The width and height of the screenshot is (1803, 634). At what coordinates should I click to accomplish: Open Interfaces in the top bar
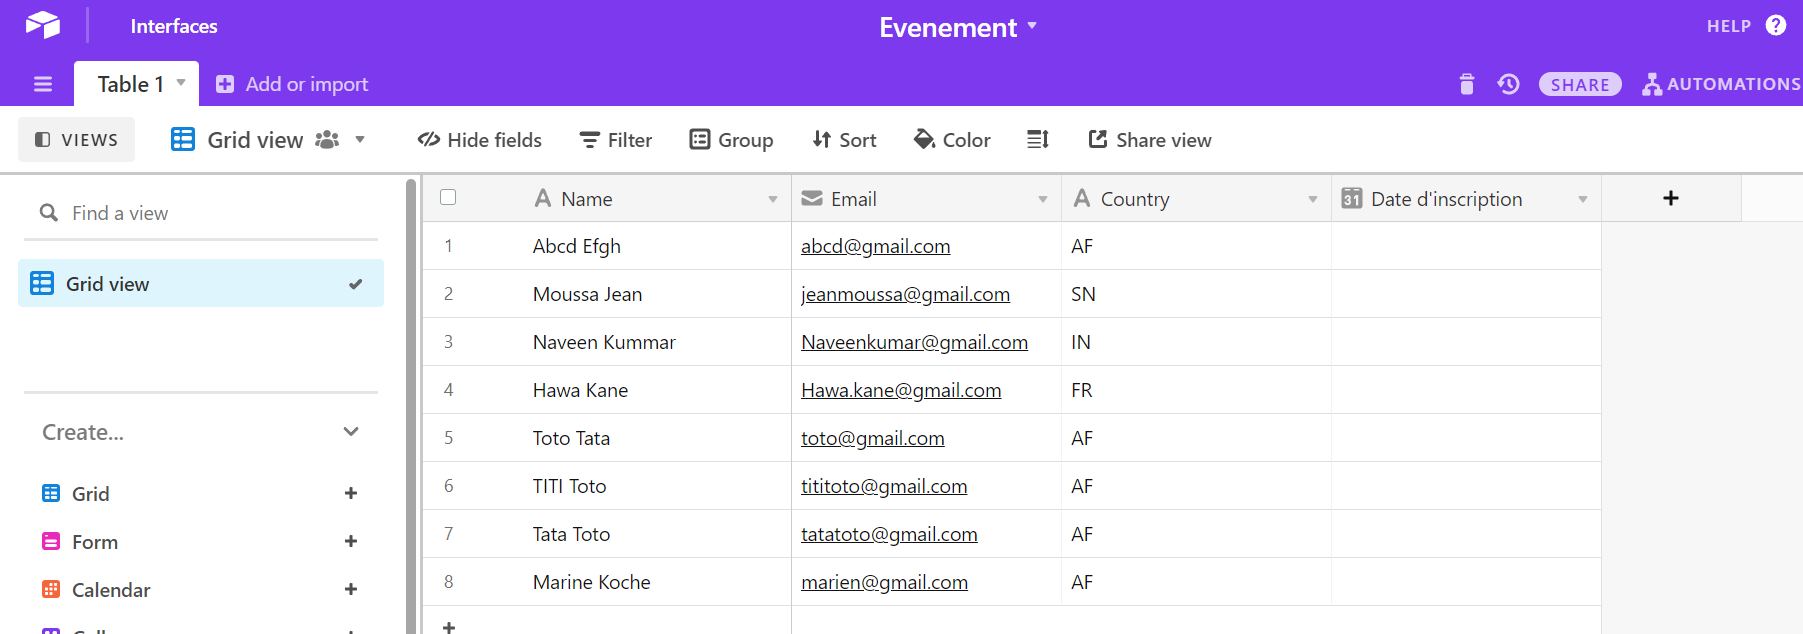[174, 26]
